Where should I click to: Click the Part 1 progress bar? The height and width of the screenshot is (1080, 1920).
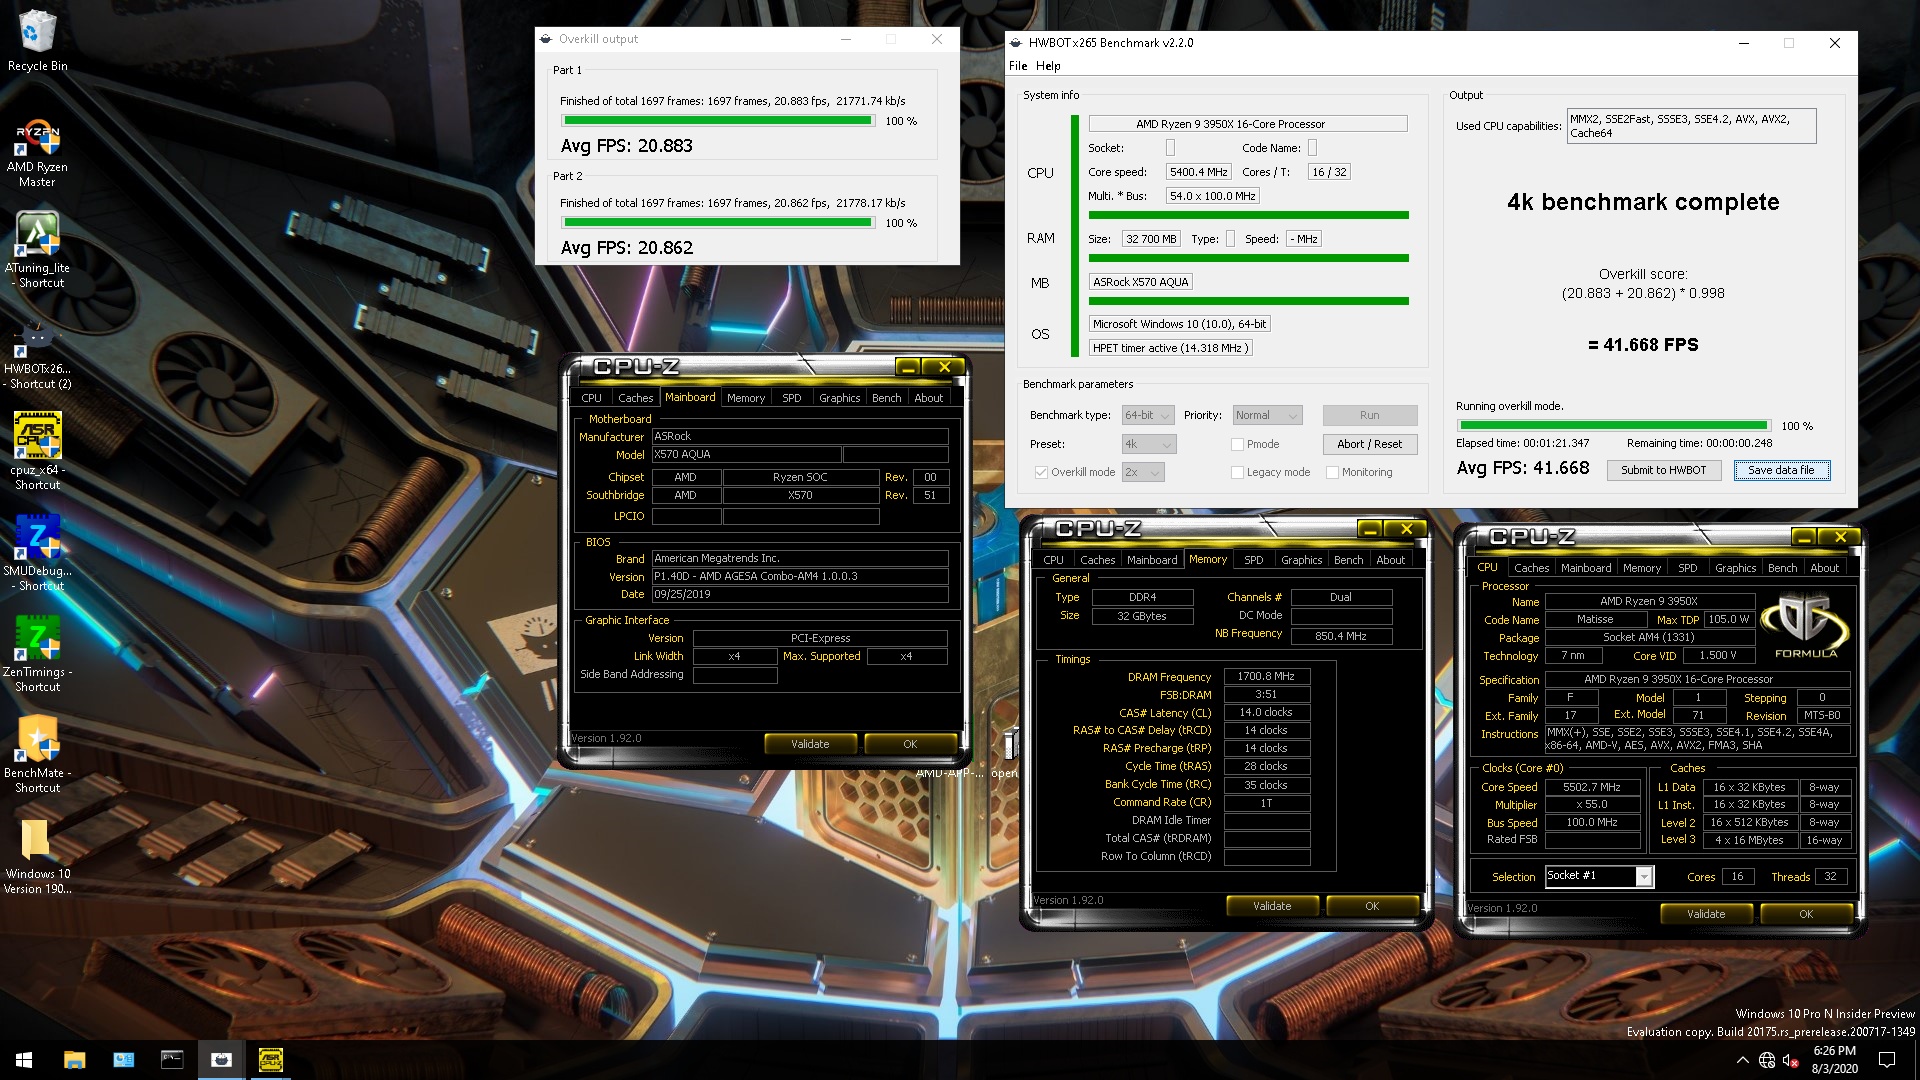[717, 121]
